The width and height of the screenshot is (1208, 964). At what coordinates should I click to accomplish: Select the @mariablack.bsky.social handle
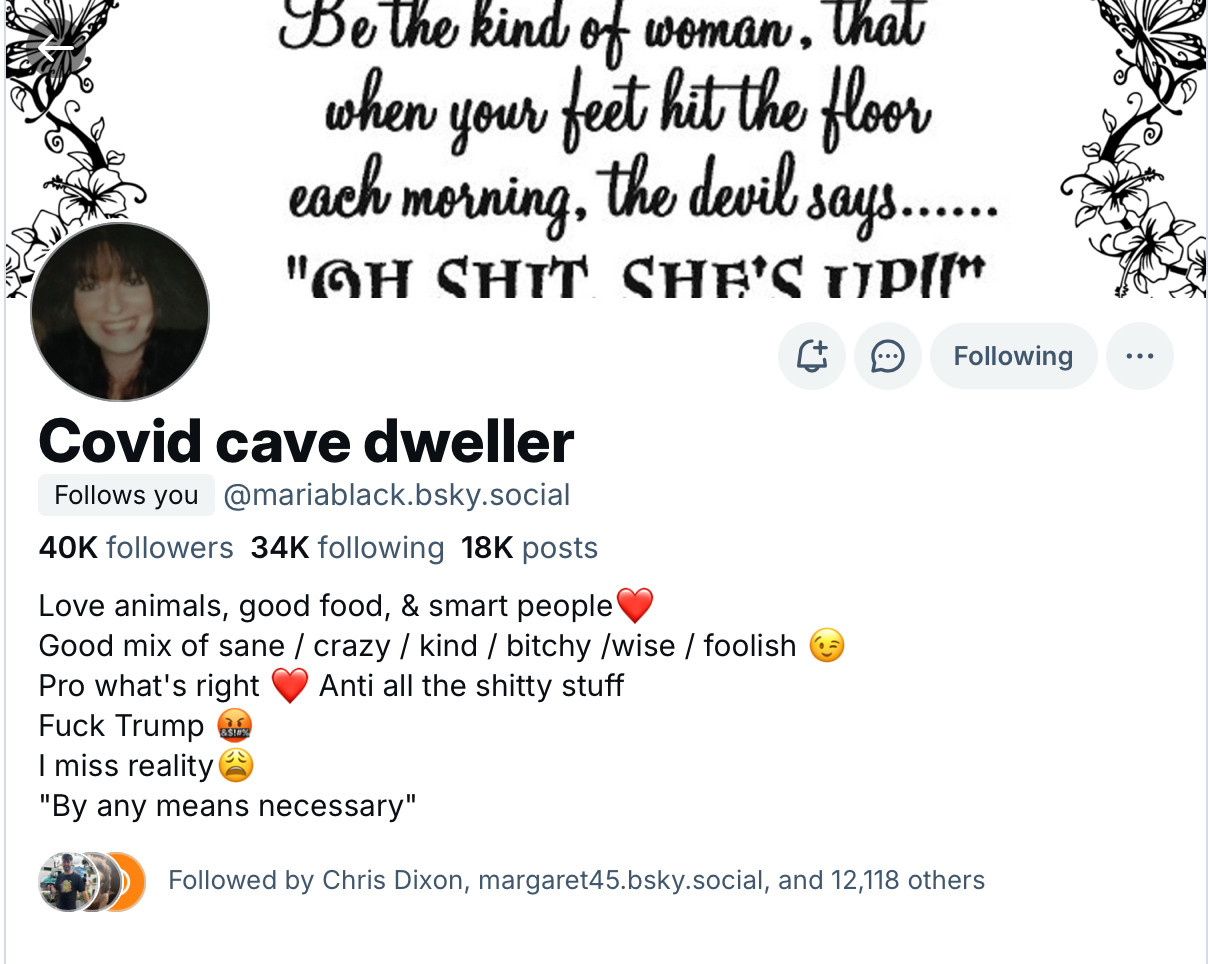(397, 495)
